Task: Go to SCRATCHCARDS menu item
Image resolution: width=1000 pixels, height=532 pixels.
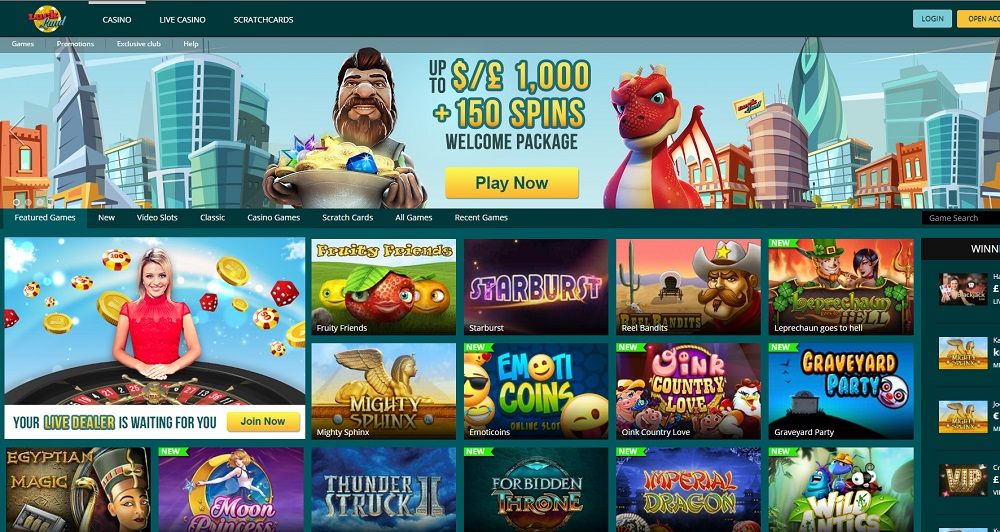Action: point(263,20)
